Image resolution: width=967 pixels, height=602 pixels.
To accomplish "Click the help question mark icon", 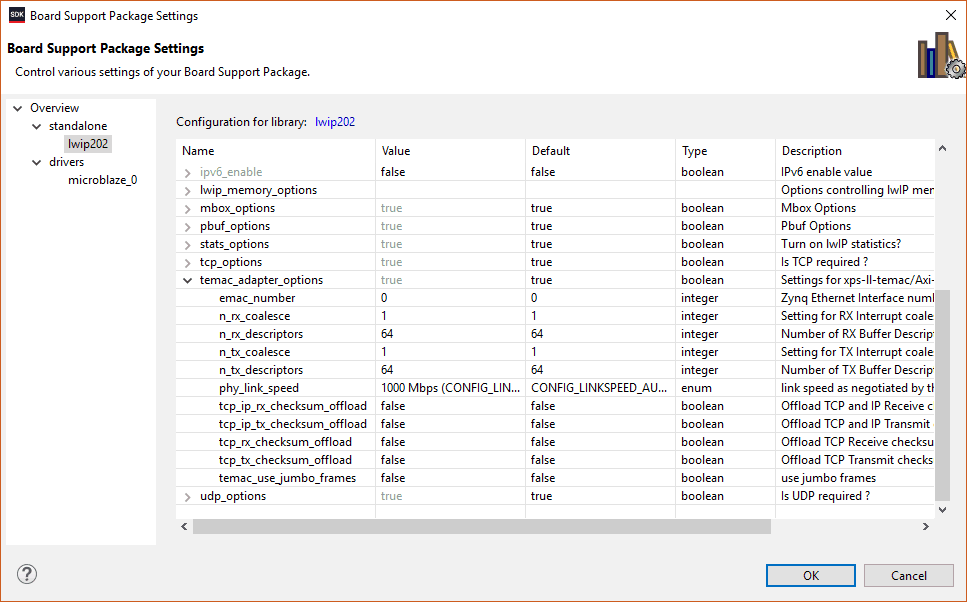I will 27,574.
